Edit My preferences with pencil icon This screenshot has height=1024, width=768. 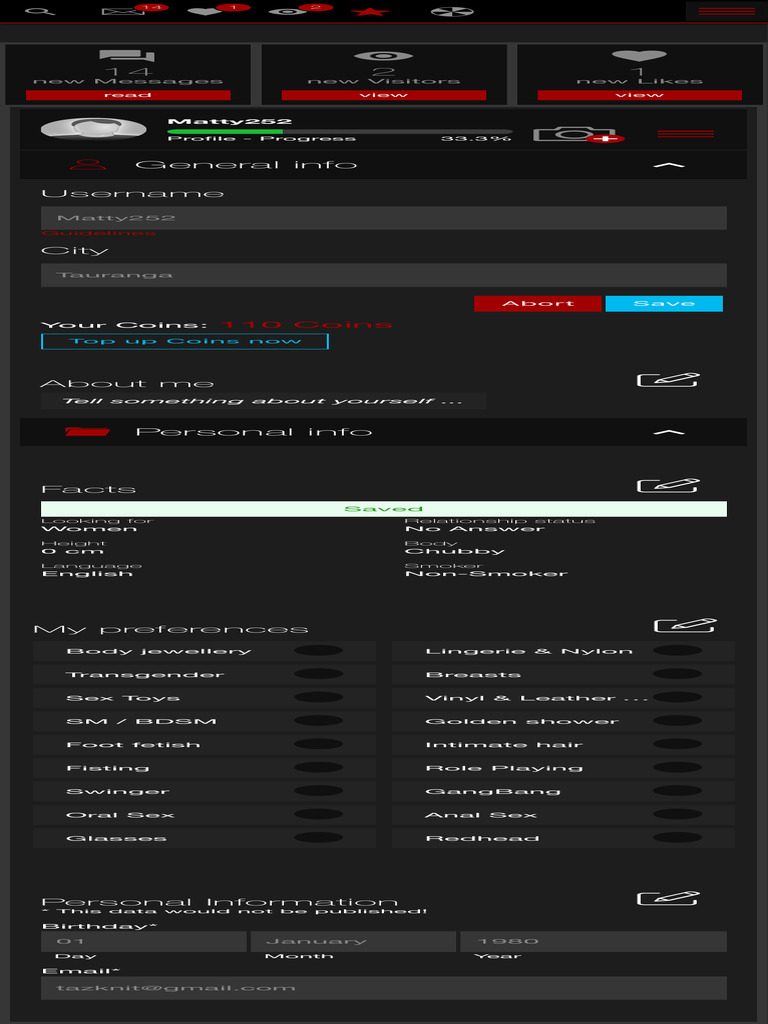coord(685,625)
